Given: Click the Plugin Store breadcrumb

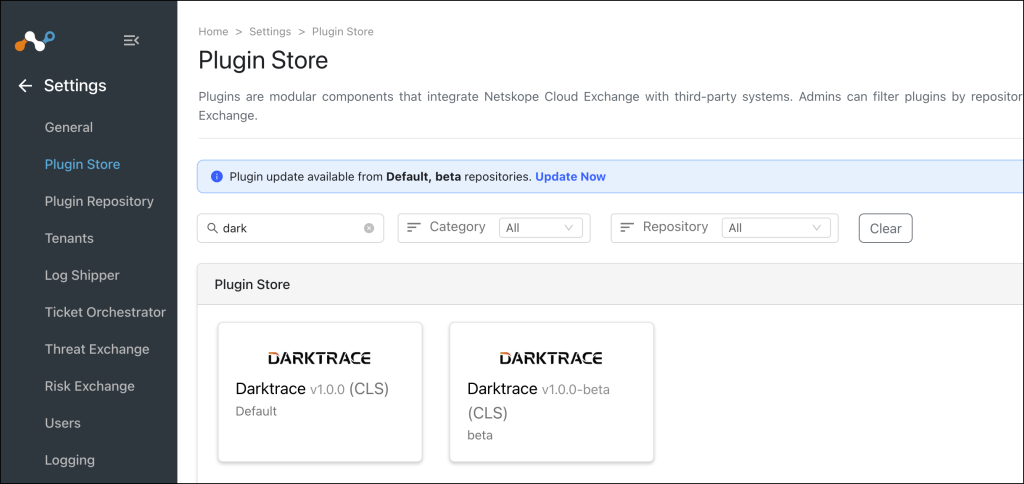Looking at the screenshot, I should 343,31.
